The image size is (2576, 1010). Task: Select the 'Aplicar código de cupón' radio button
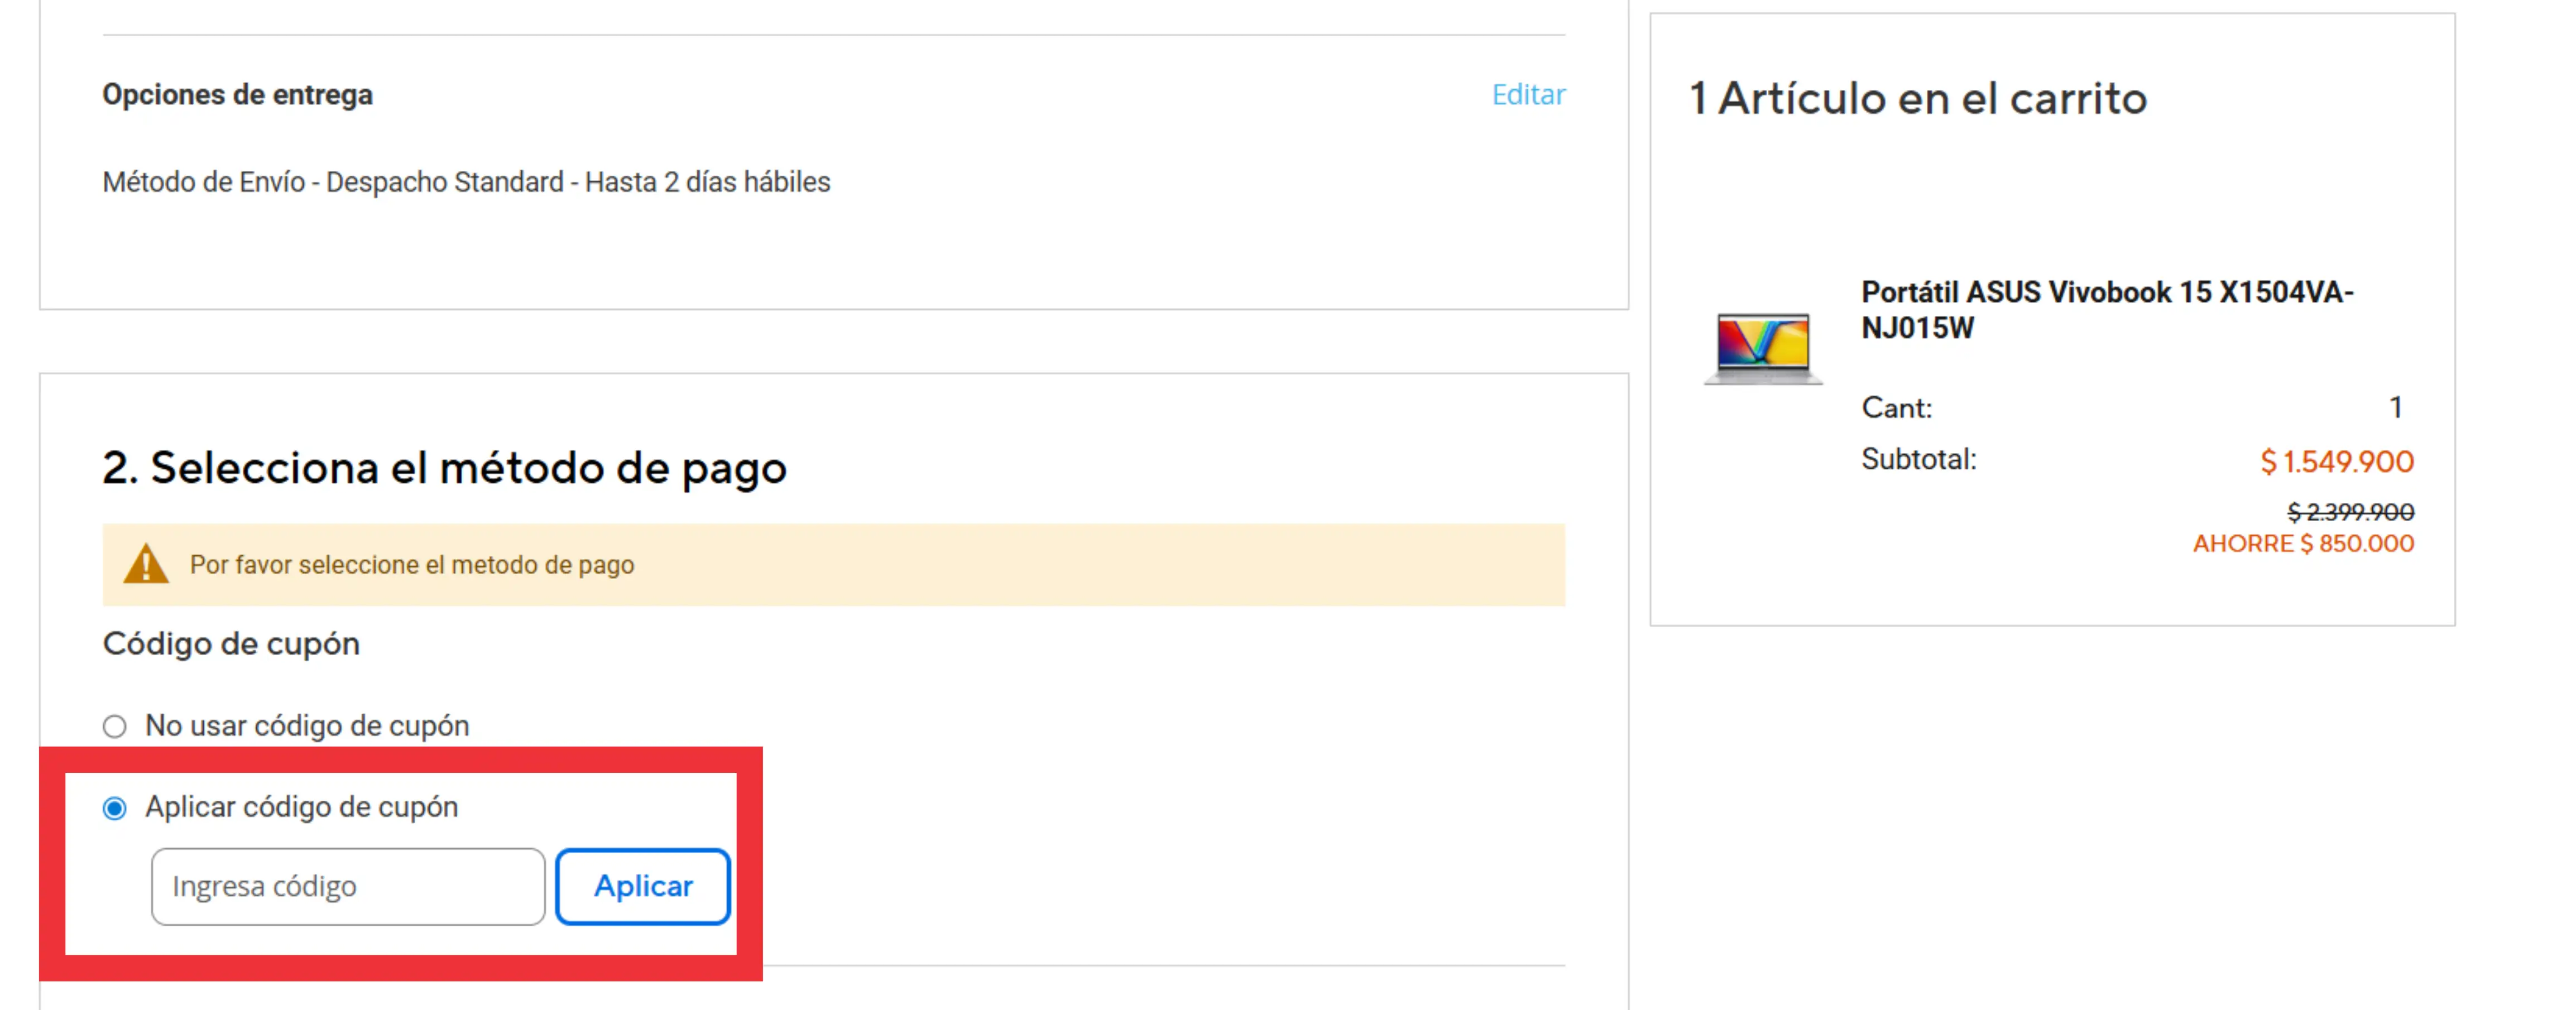(x=115, y=808)
